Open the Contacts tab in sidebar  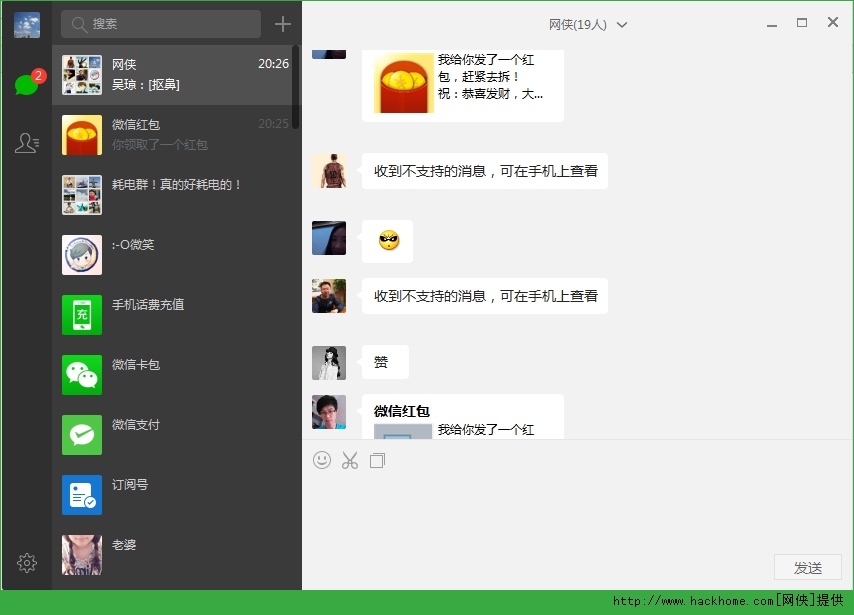pyautogui.click(x=27, y=143)
